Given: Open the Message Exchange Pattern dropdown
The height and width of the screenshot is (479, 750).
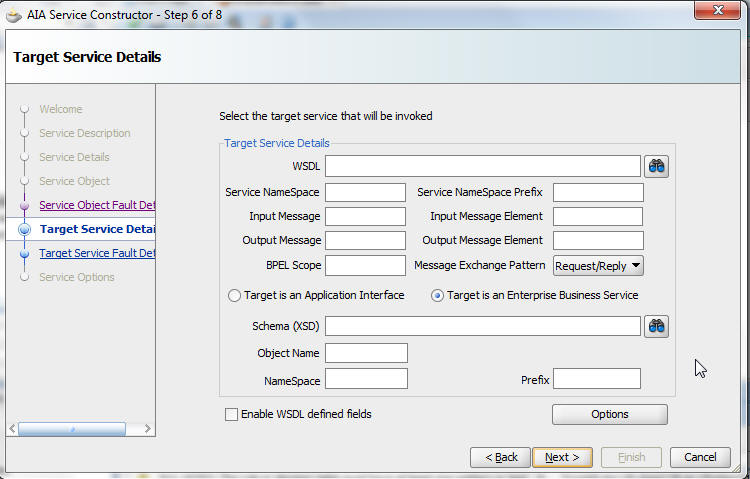Looking at the screenshot, I should click(x=598, y=266).
